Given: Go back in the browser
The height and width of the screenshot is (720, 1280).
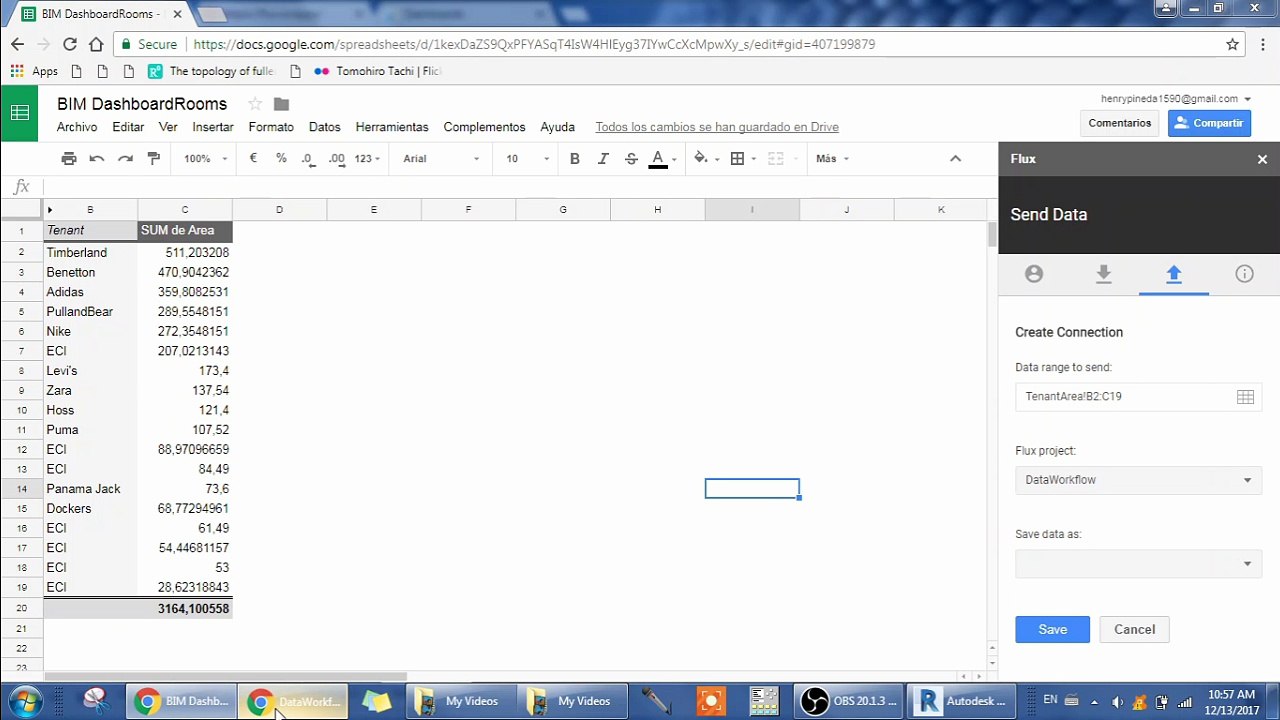Looking at the screenshot, I should tap(17, 44).
